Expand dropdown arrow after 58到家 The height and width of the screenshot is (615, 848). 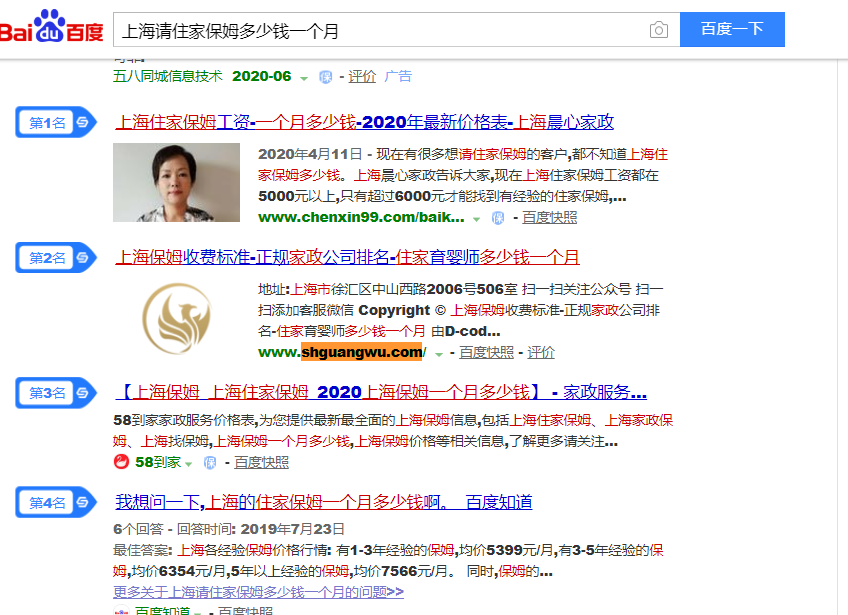[188, 464]
